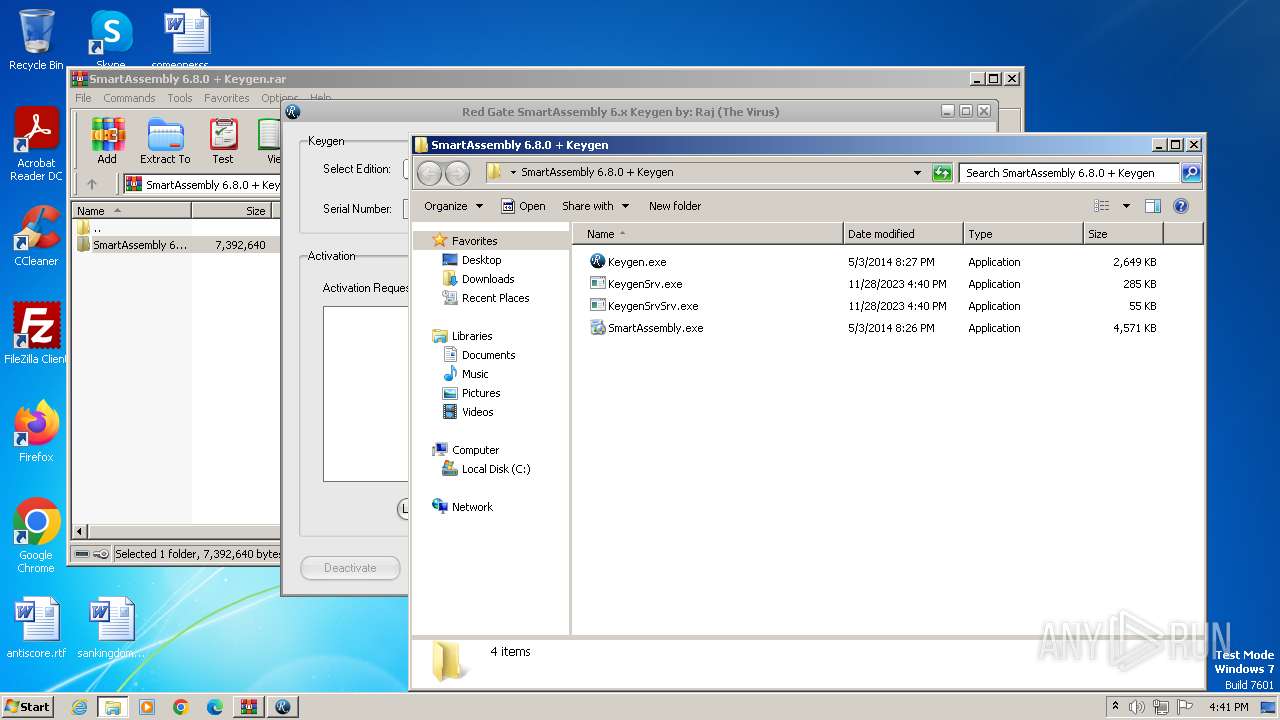Select Recent Places in Favorites

click(495, 298)
